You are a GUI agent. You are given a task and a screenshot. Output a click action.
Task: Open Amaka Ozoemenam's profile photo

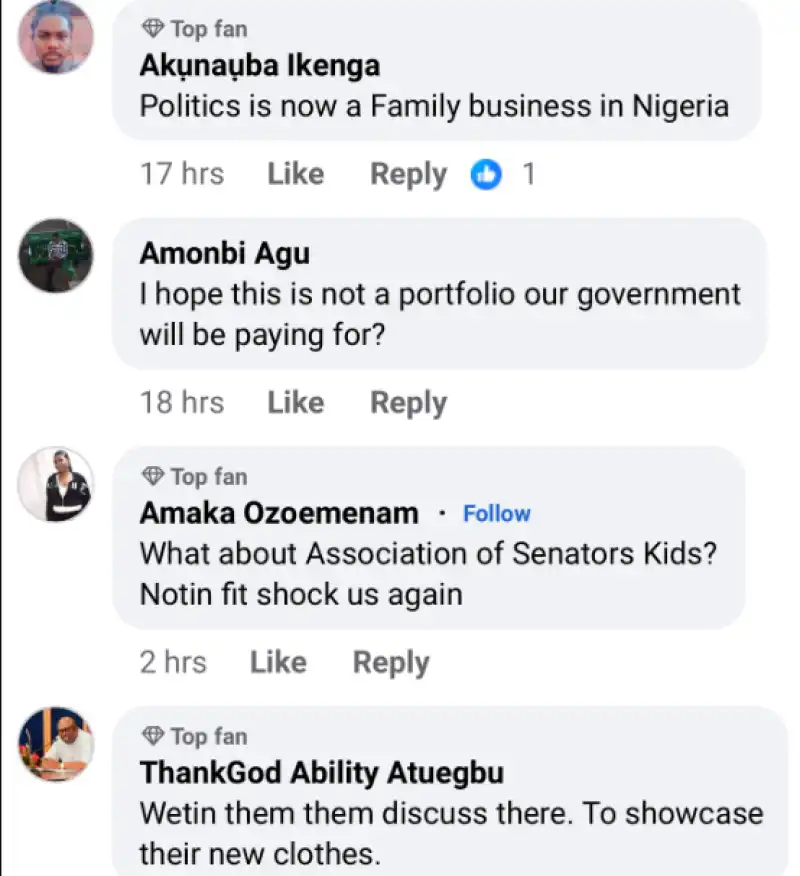[x=56, y=484]
